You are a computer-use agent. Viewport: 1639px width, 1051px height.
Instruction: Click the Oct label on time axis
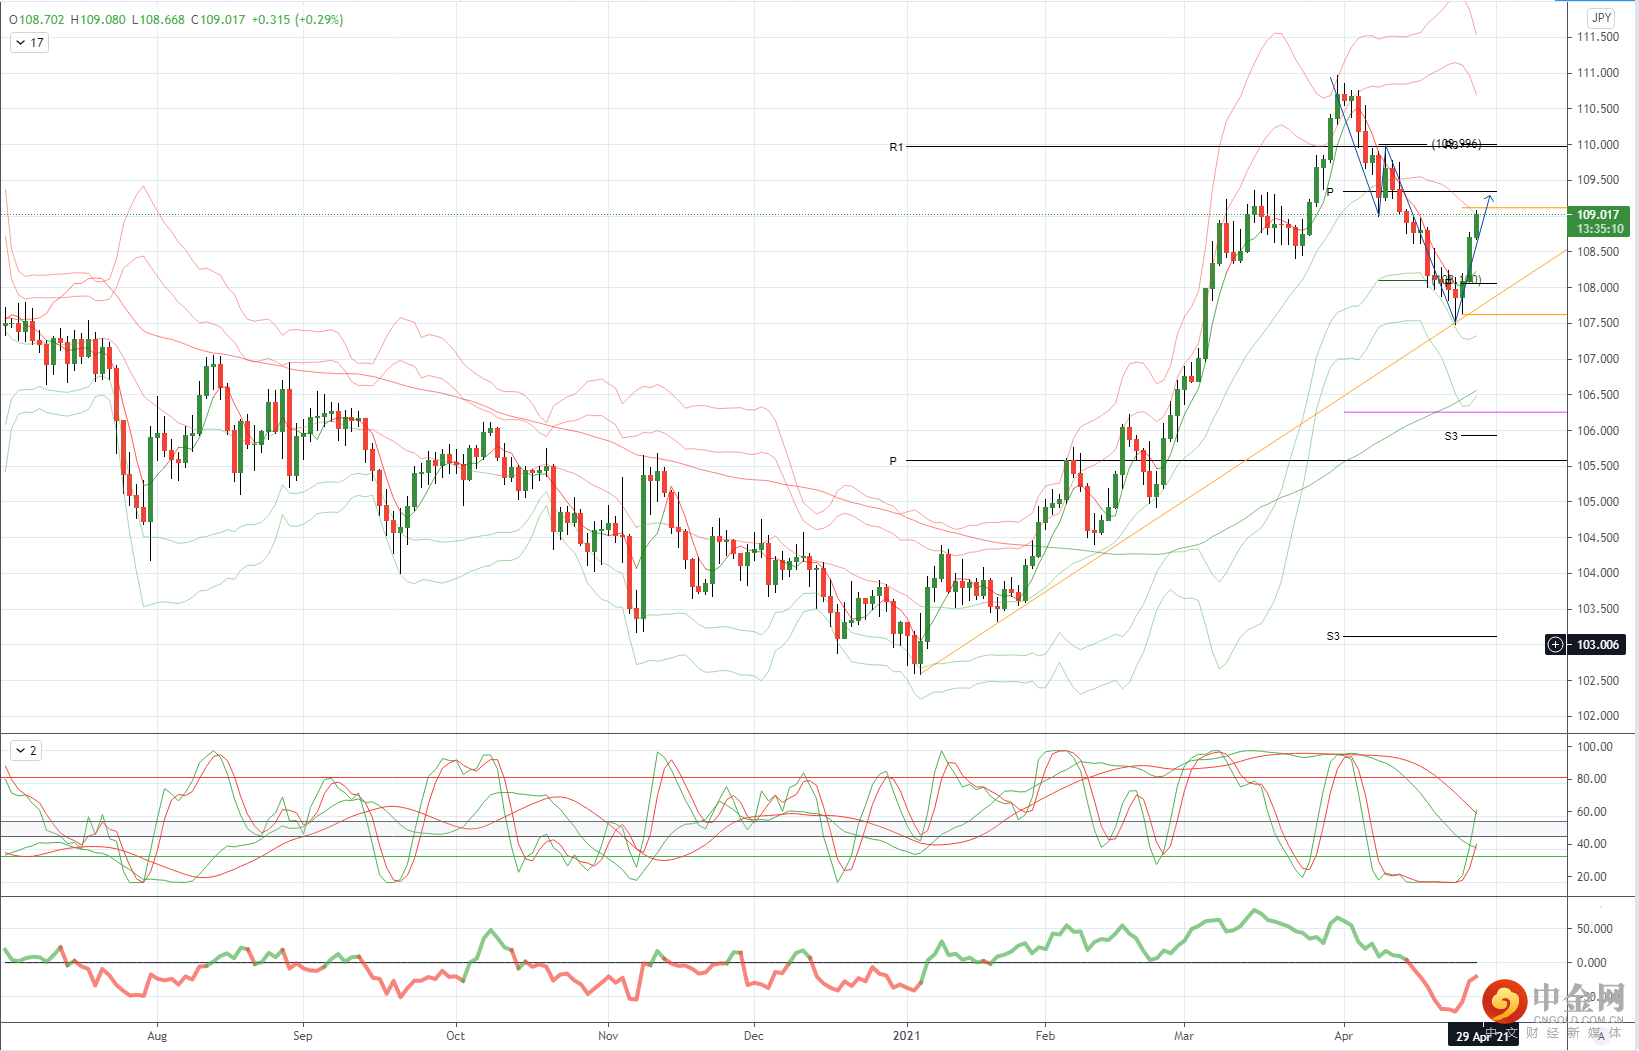[455, 1036]
